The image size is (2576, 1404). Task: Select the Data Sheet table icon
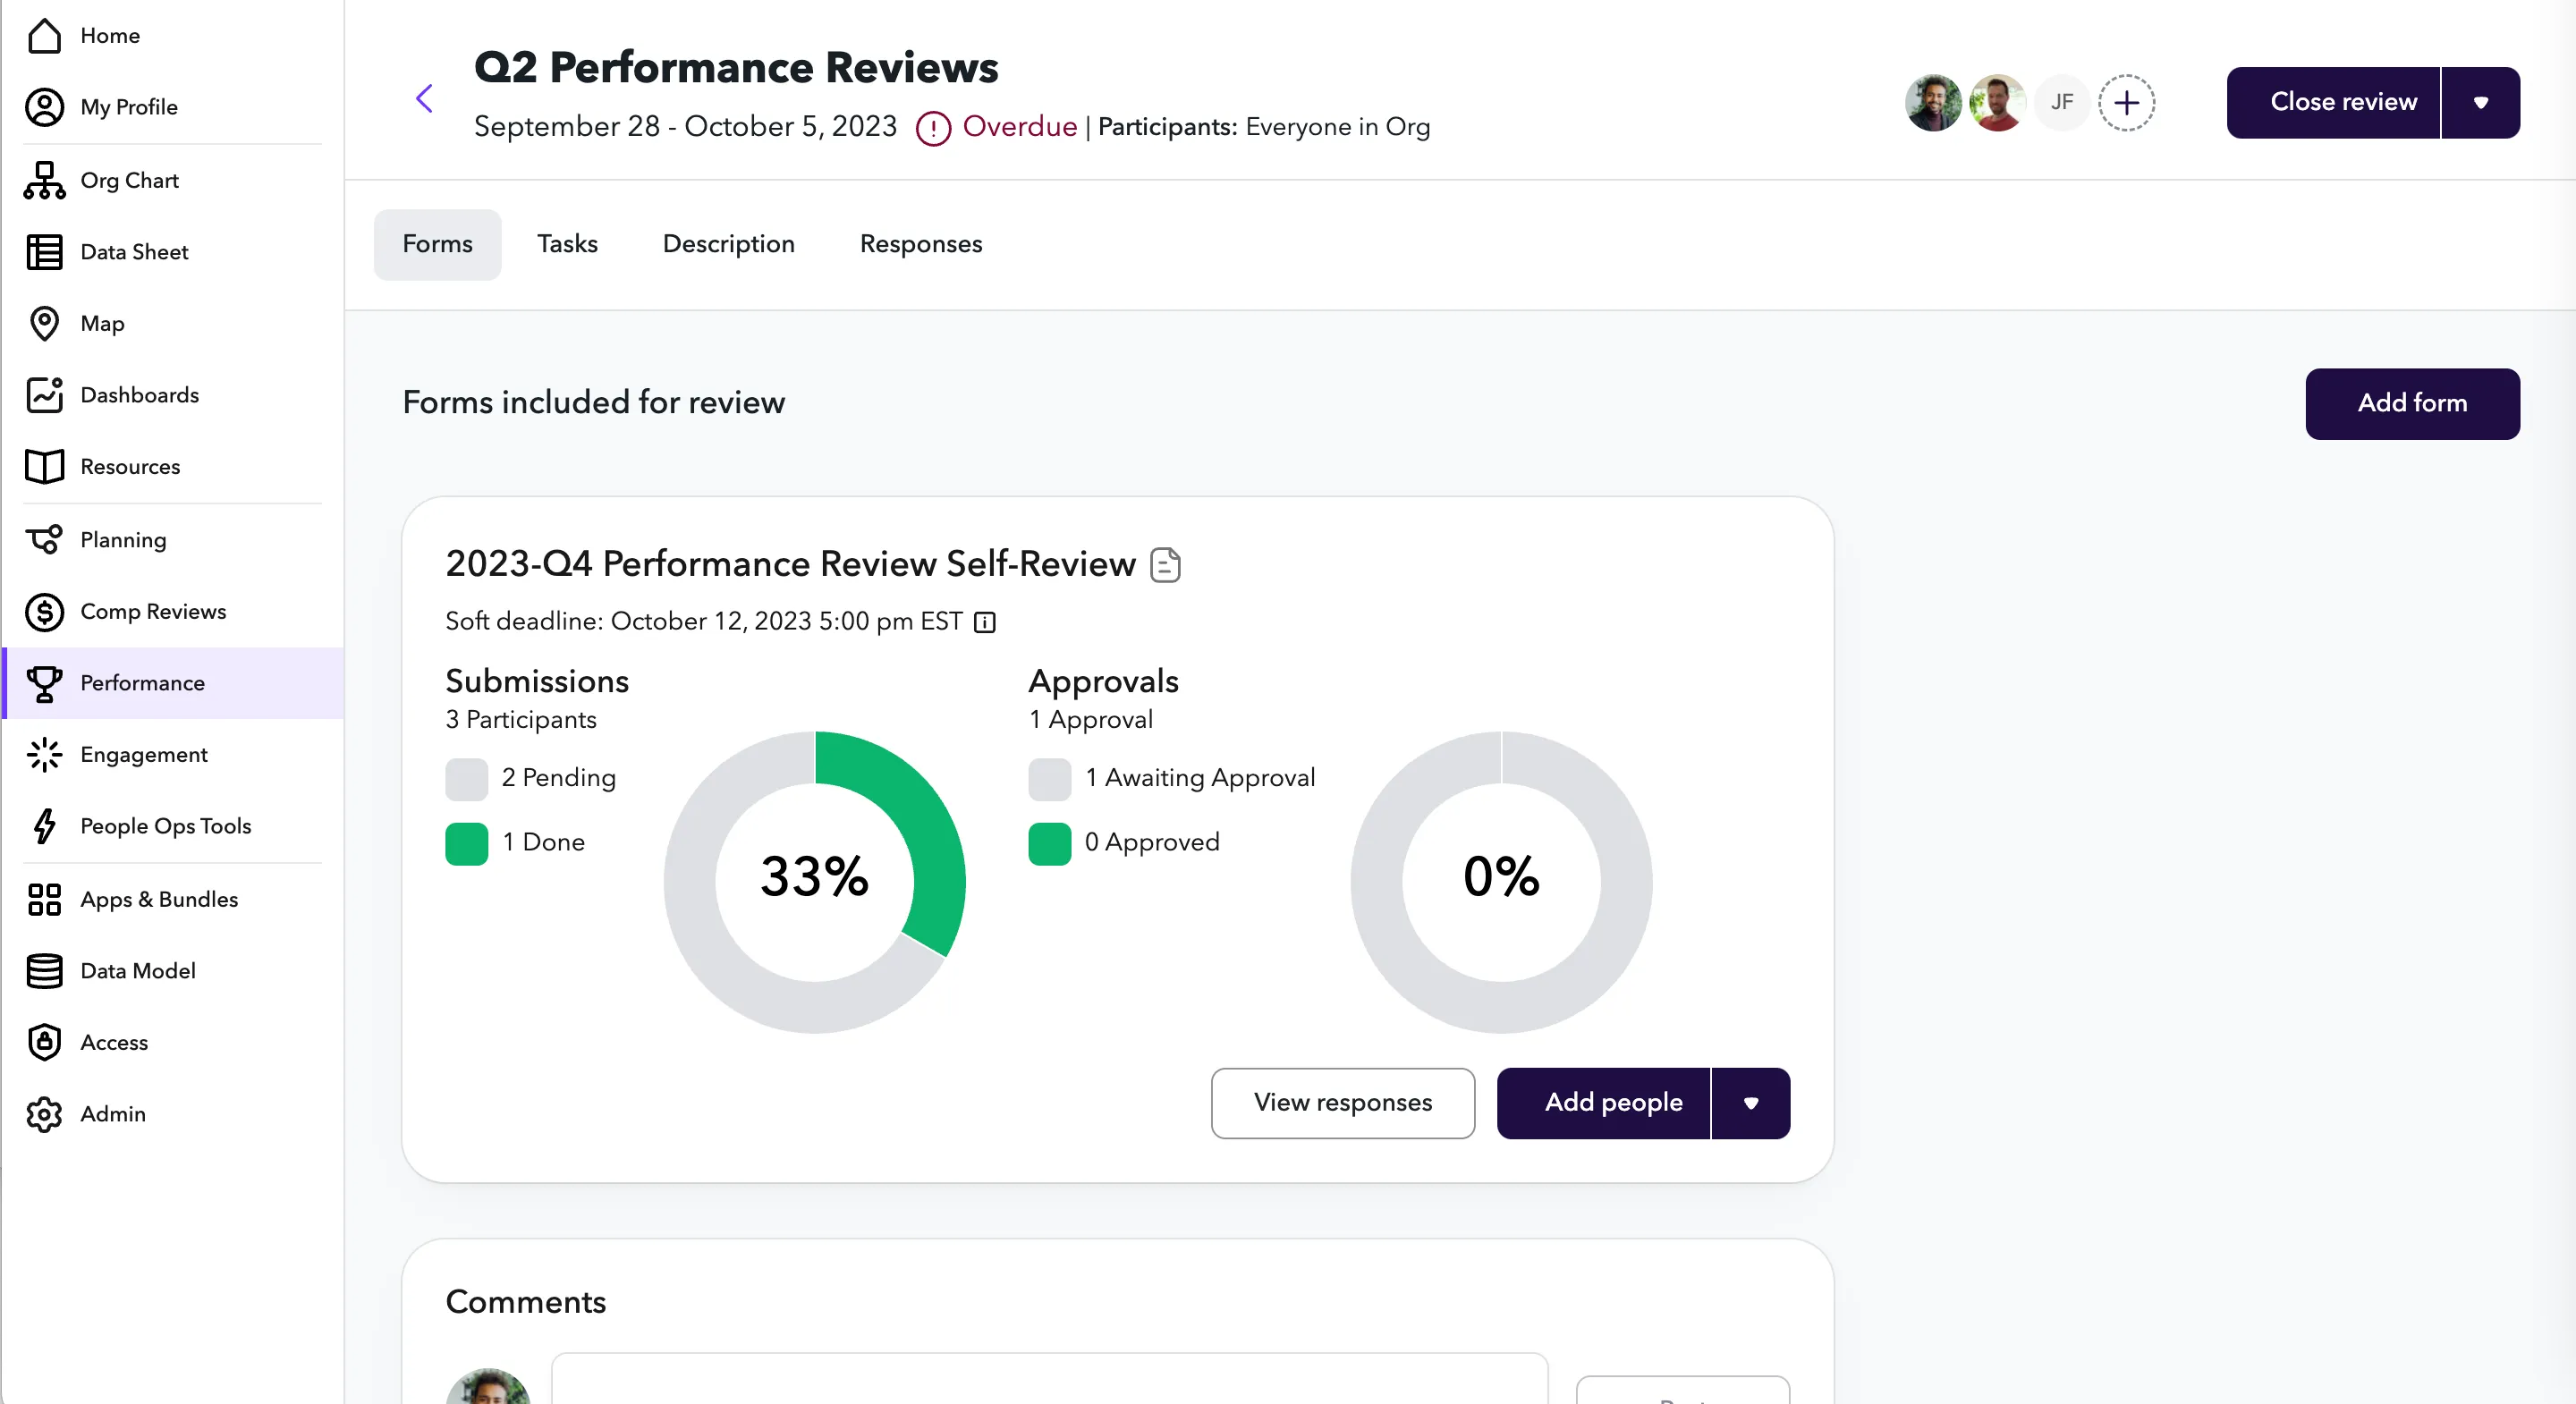point(44,252)
